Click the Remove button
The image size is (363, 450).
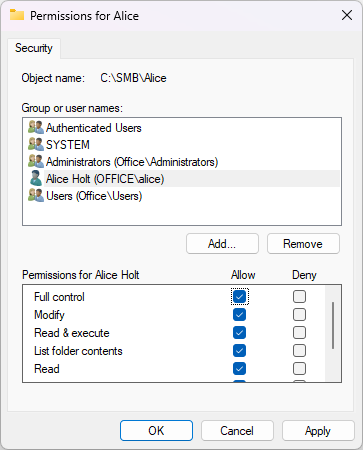pyautogui.click(x=303, y=244)
